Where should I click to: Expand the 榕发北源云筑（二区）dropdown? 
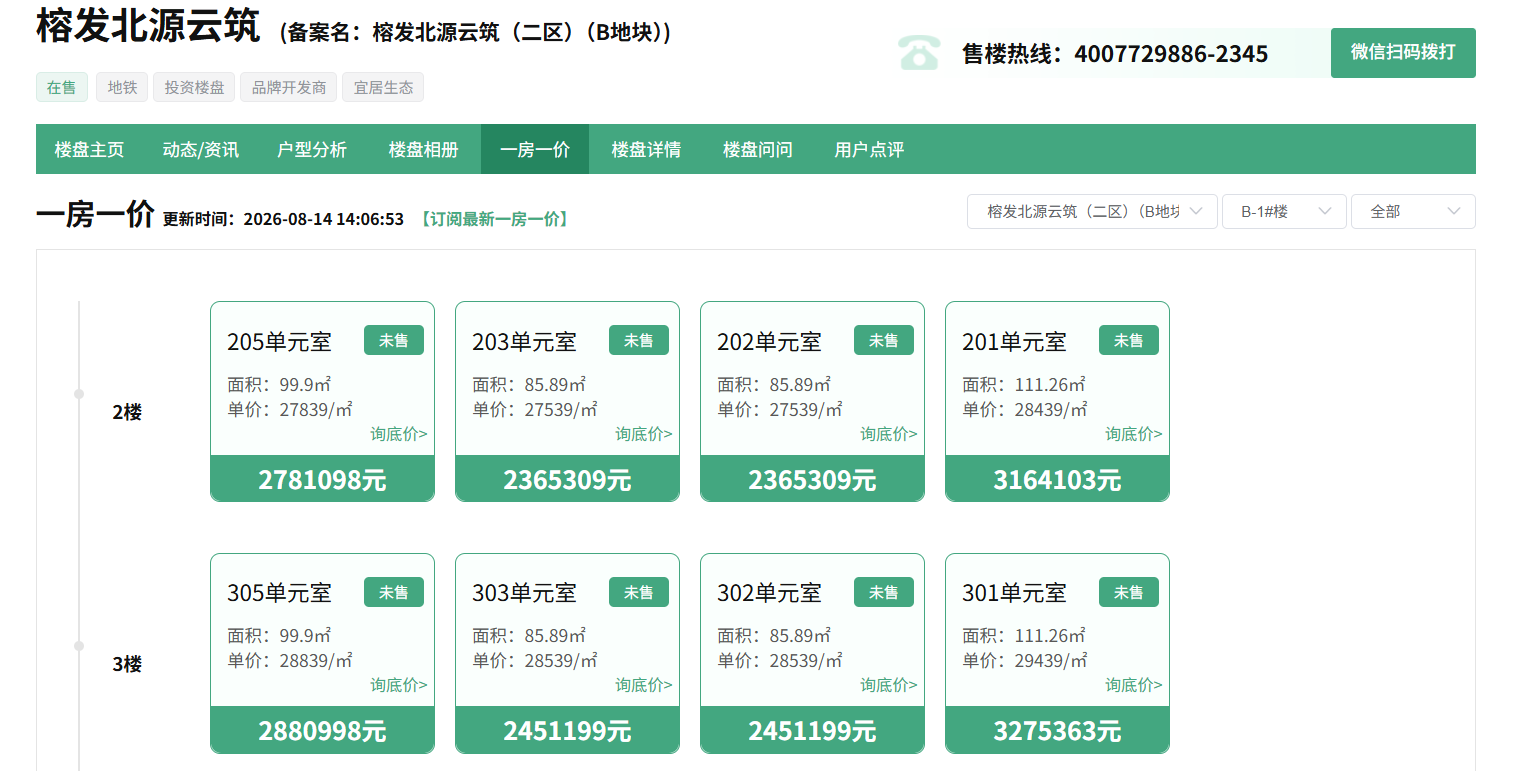pyautogui.click(x=1092, y=211)
